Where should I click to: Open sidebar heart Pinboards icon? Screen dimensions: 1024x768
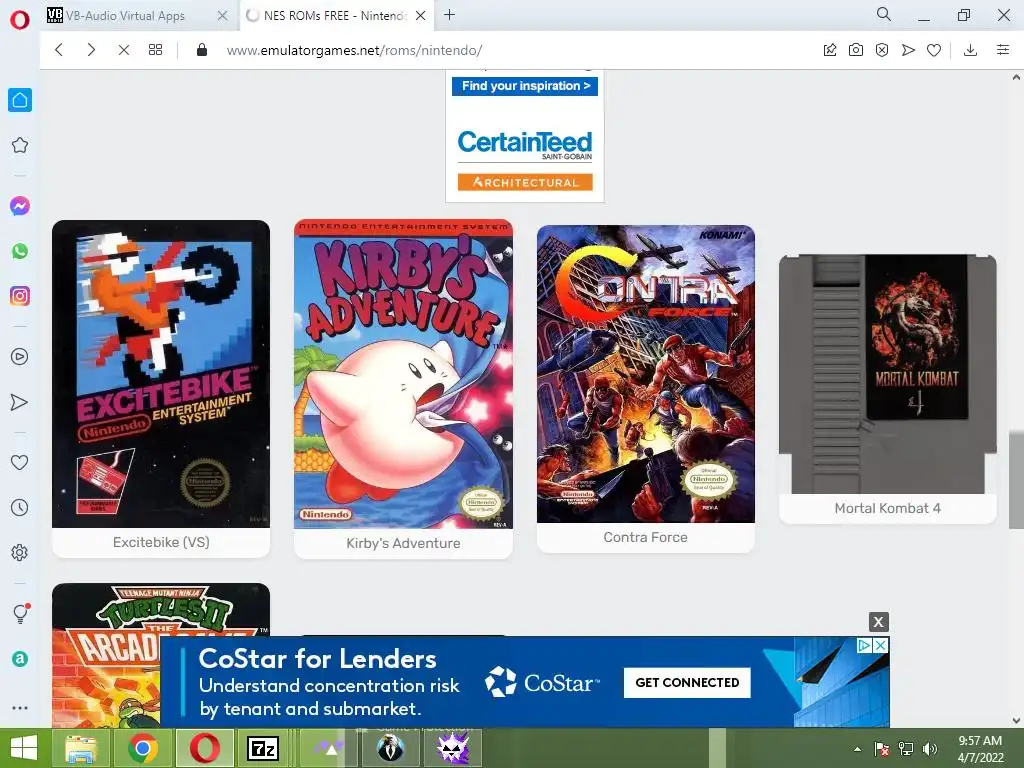coord(20,462)
